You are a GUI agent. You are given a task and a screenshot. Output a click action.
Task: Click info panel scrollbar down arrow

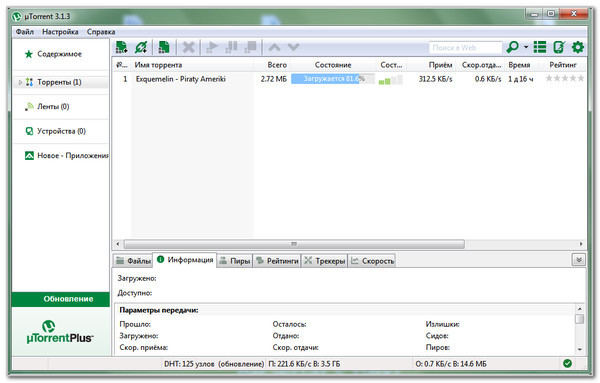(x=580, y=349)
